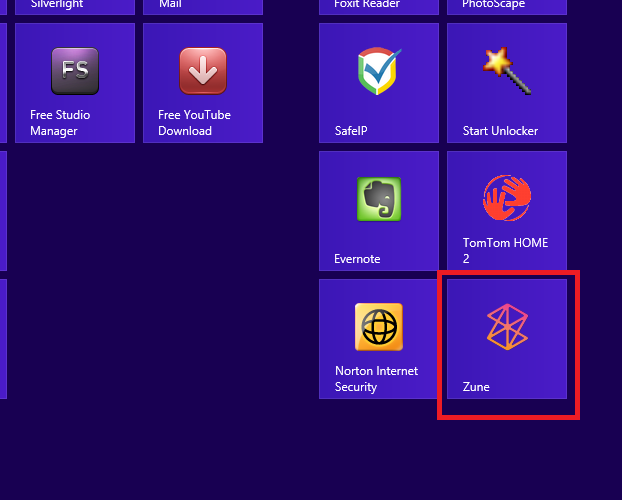Click the 'Start Unlocker' tile label
Image resolution: width=622 pixels, height=500 pixels.
pyautogui.click(x=500, y=131)
